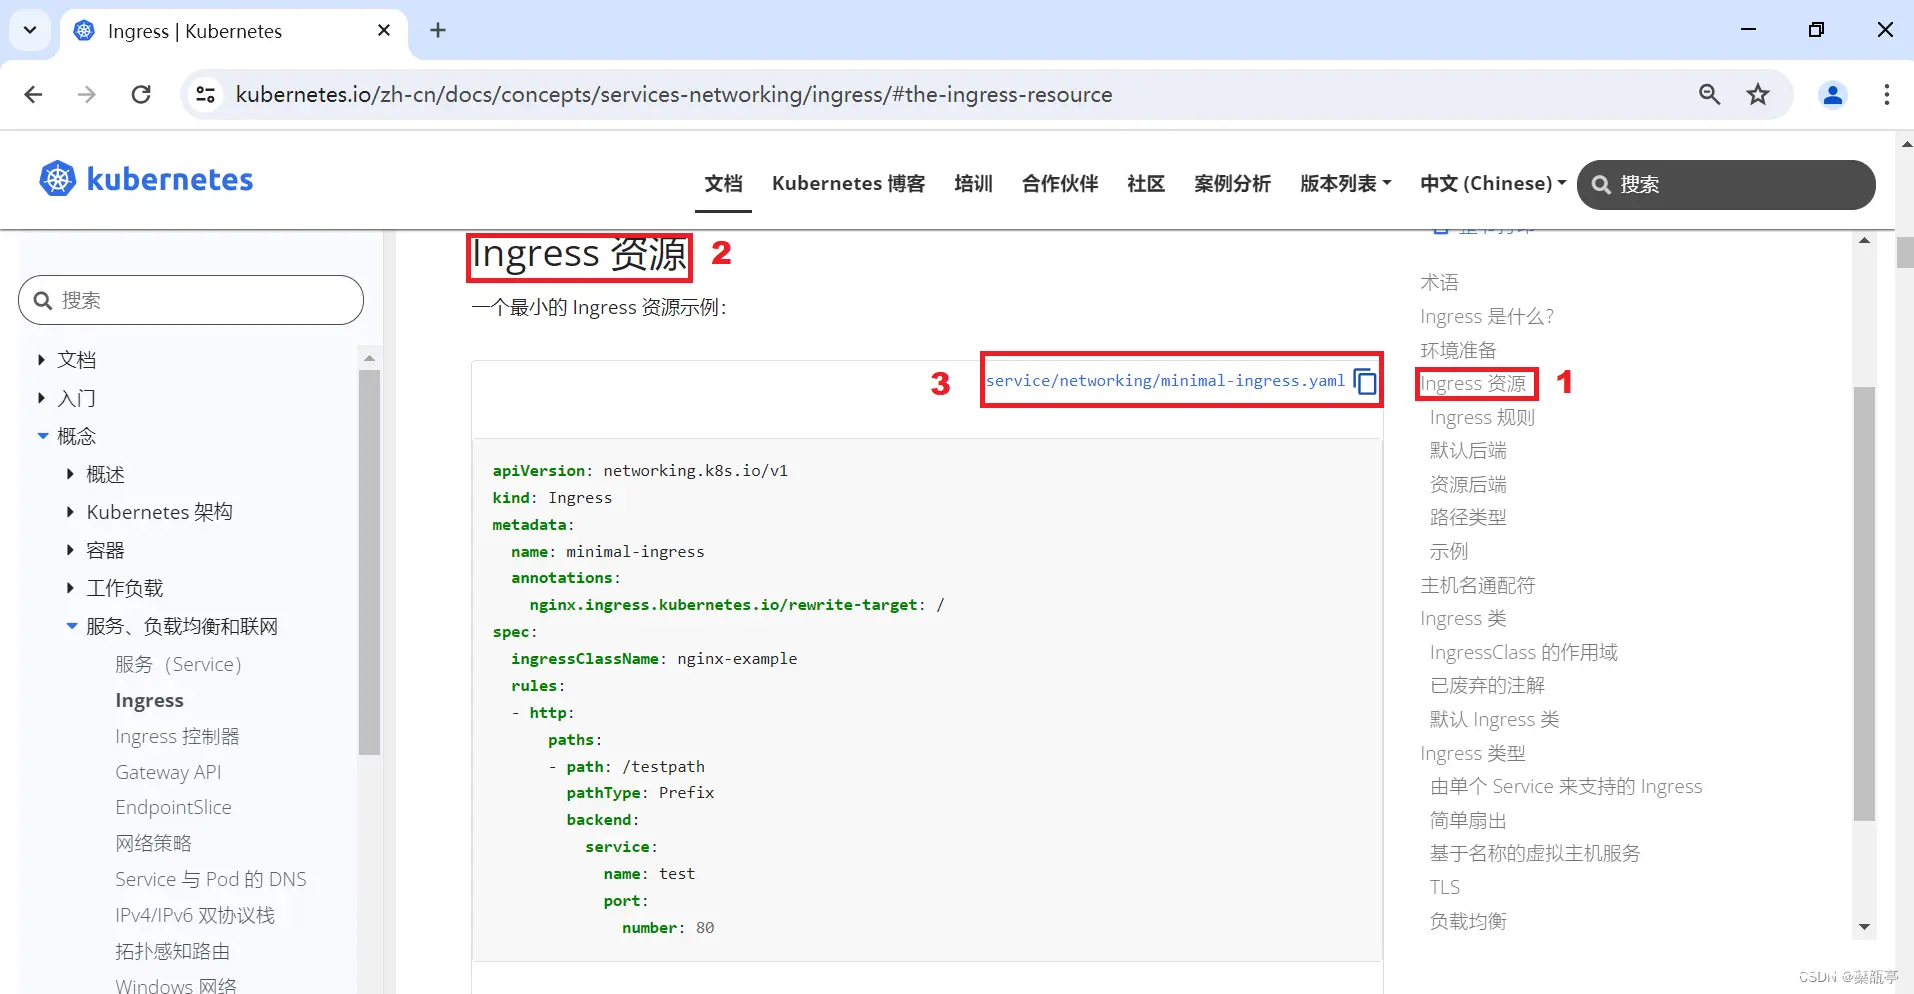Click the zoom magnifier icon in address bar
The width and height of the screenshot is (1914, 994).
(1709, 94)
